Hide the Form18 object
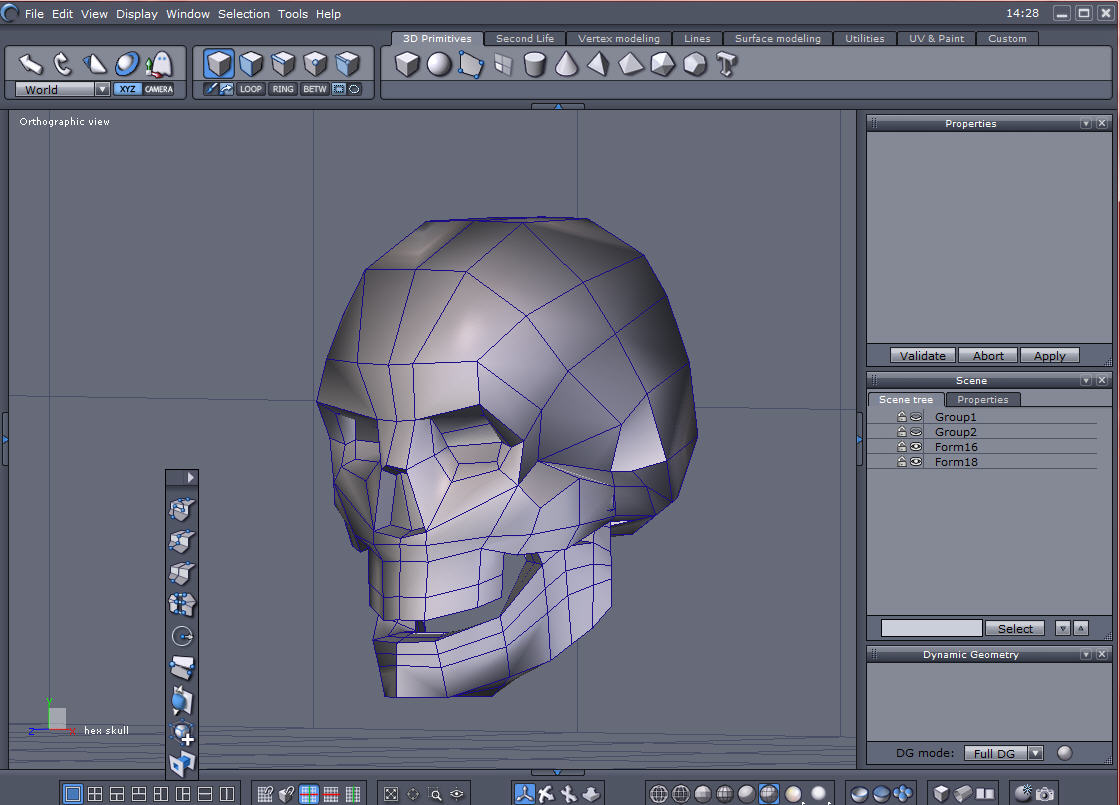The height and width of the screenshot is (805, 1120). click(916, 461)
